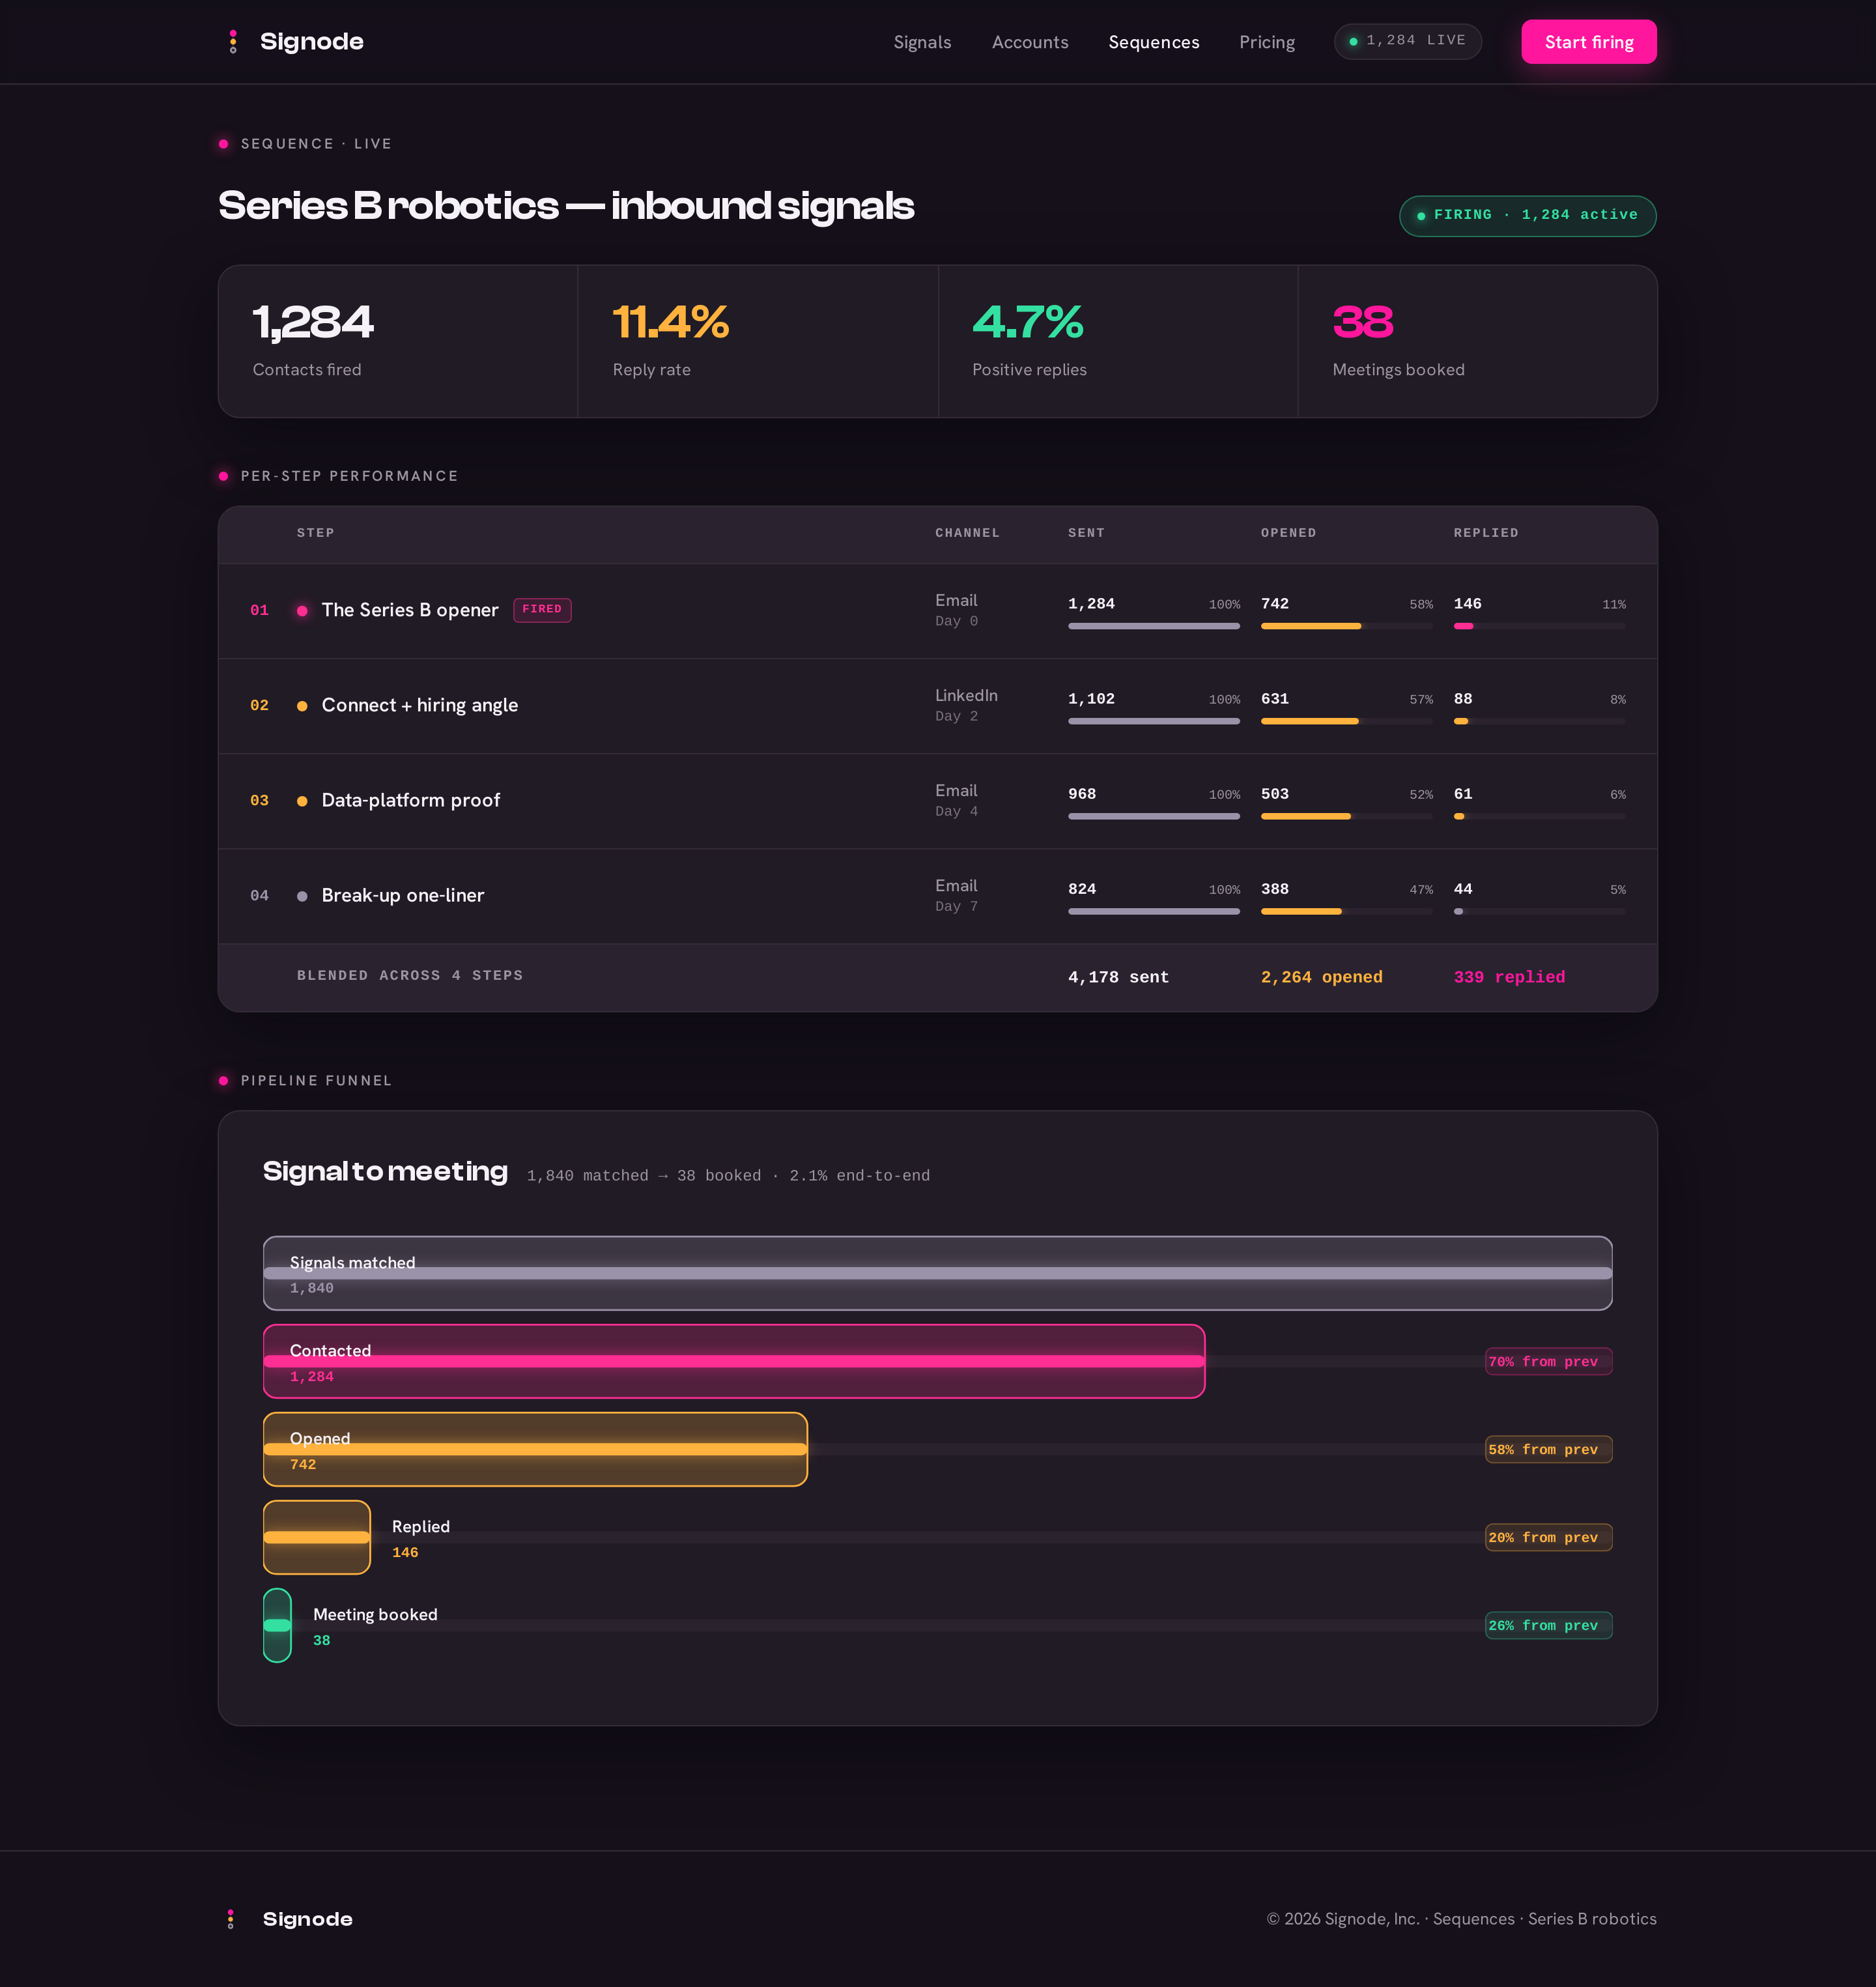Click status dot for step 02
Viewport: 1876px width, 1987px height.
302,706
